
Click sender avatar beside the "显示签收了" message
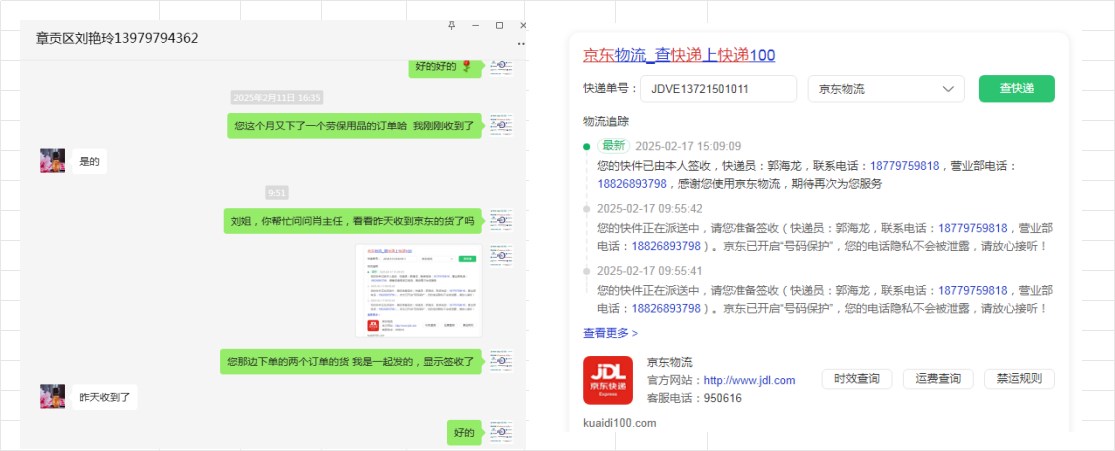click(501, 361)
